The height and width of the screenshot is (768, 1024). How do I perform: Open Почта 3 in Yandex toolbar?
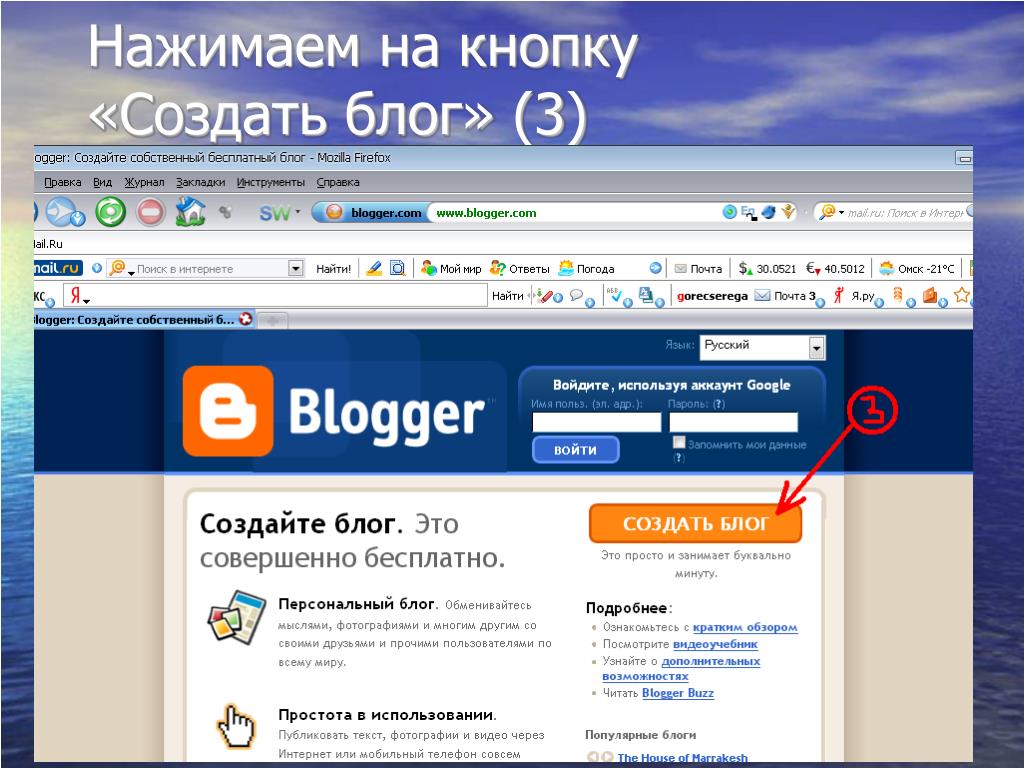[x=785, y=296]
